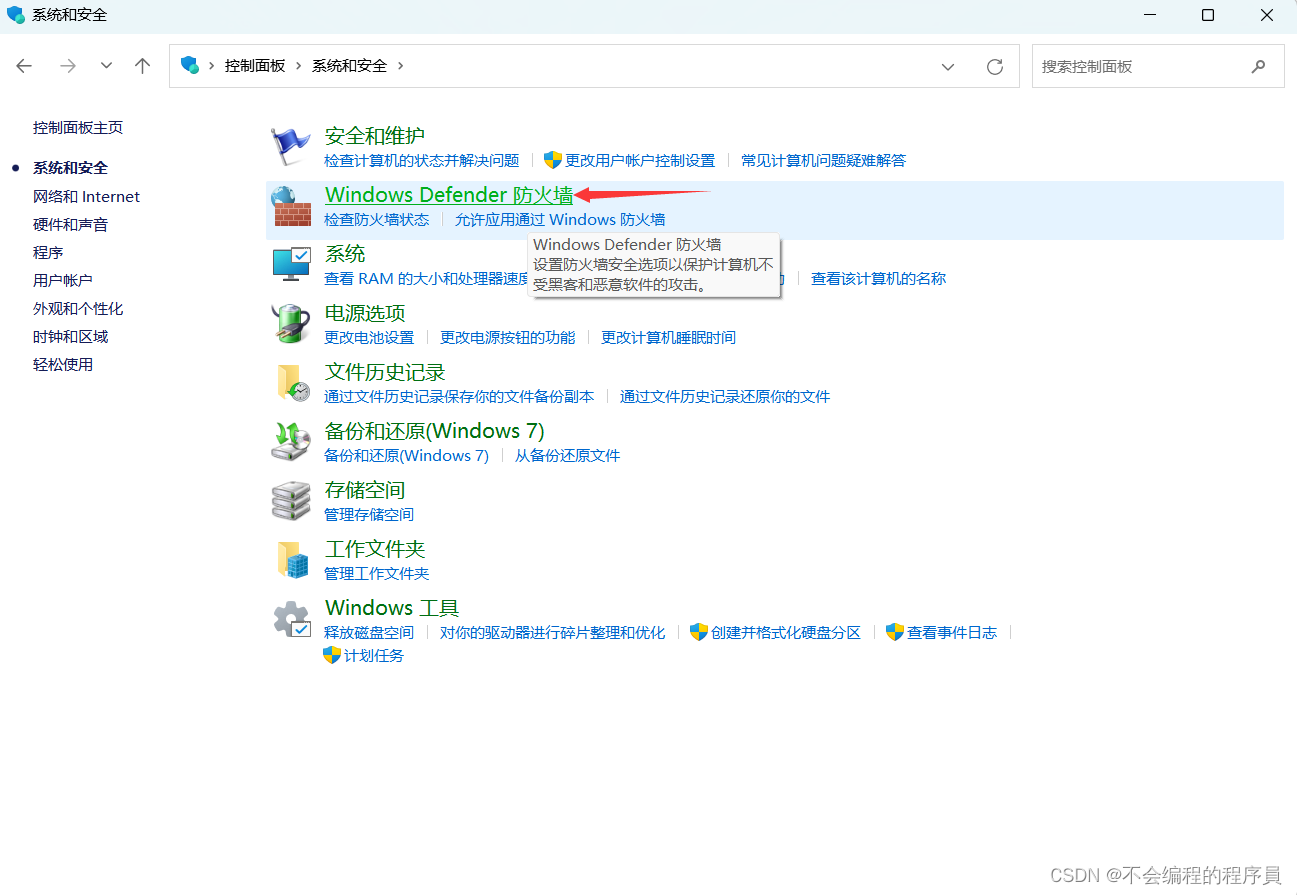Open 网络和 Internet category
The width and height of the screenshot is (1297, 895).
click(x=86, y=197)
